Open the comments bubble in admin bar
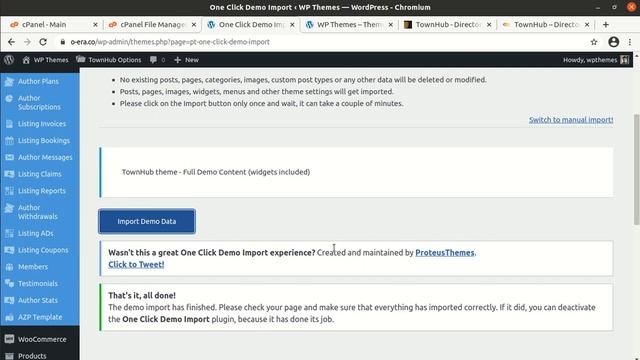The image size is (640, 360). pyautogui.click(x=158, y=60)
